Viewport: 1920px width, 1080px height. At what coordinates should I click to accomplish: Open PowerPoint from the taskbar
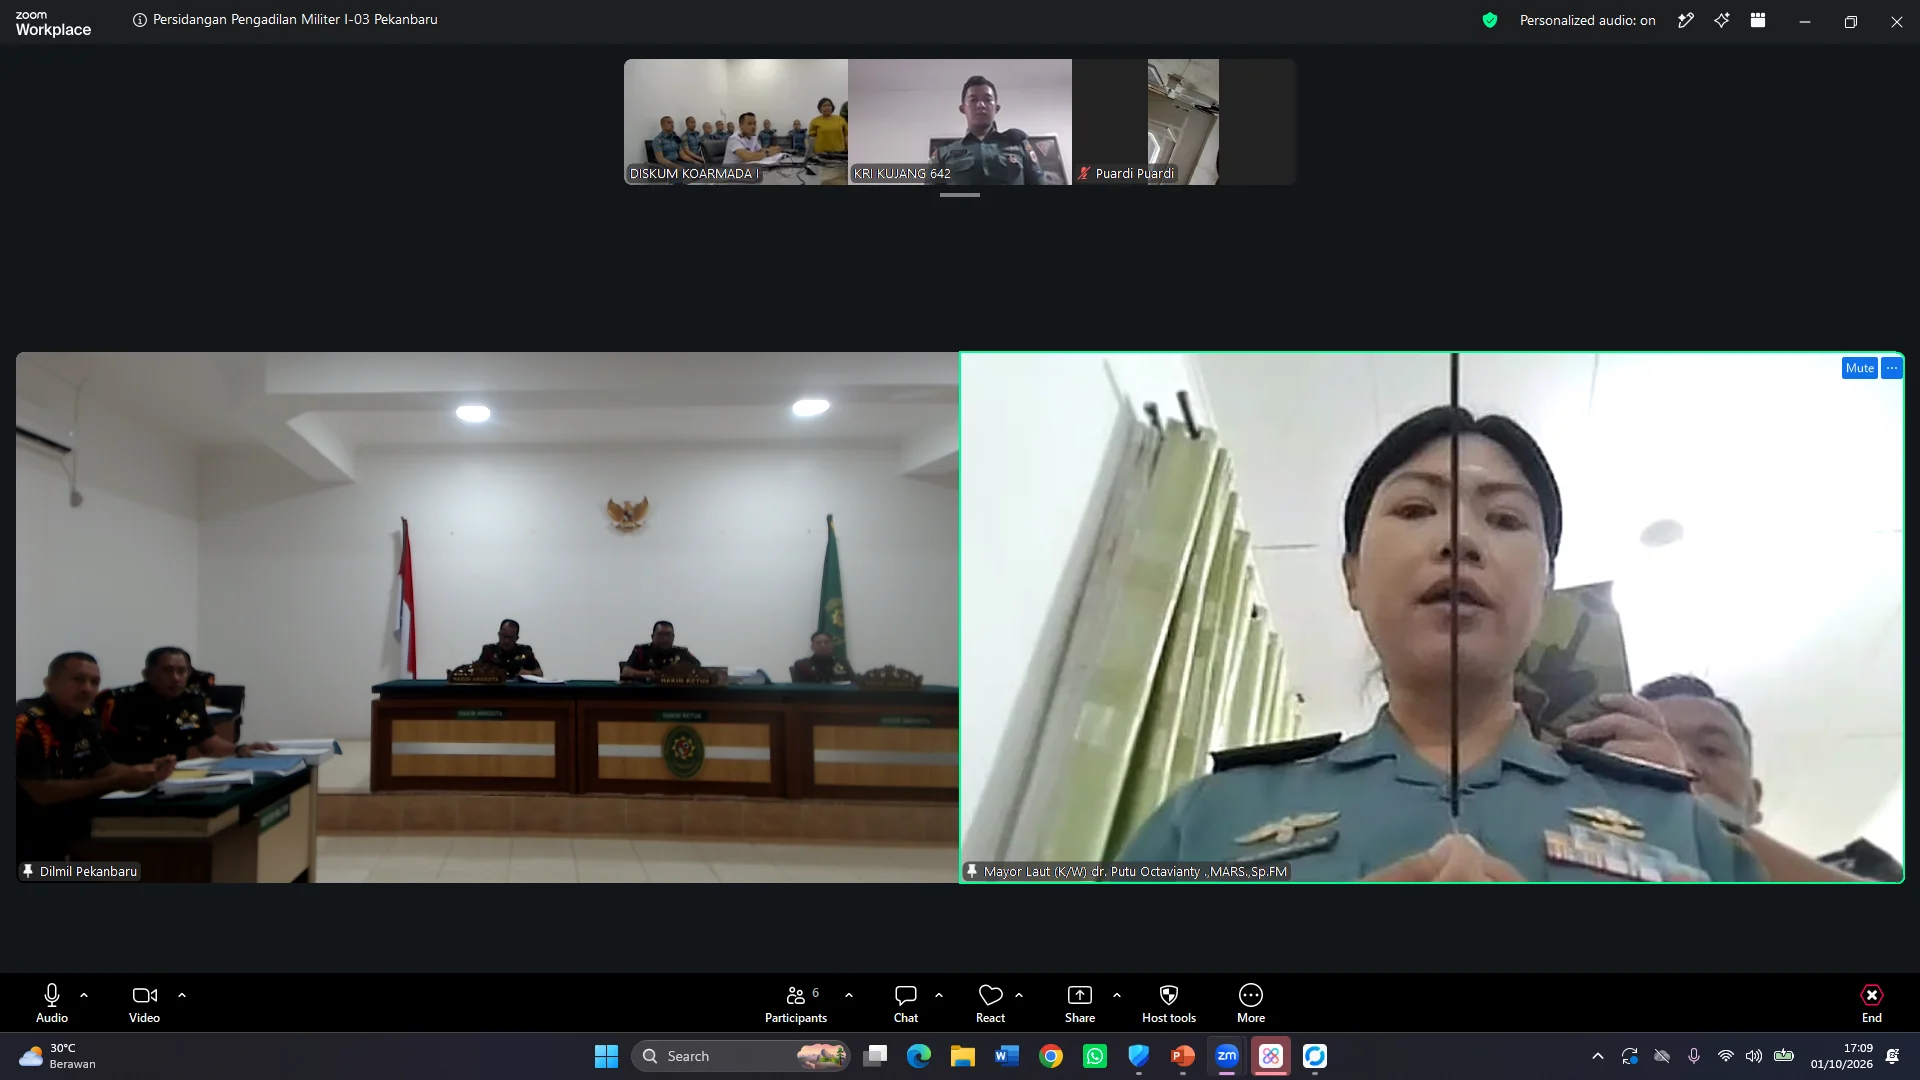click(x=1183, y=1056)
